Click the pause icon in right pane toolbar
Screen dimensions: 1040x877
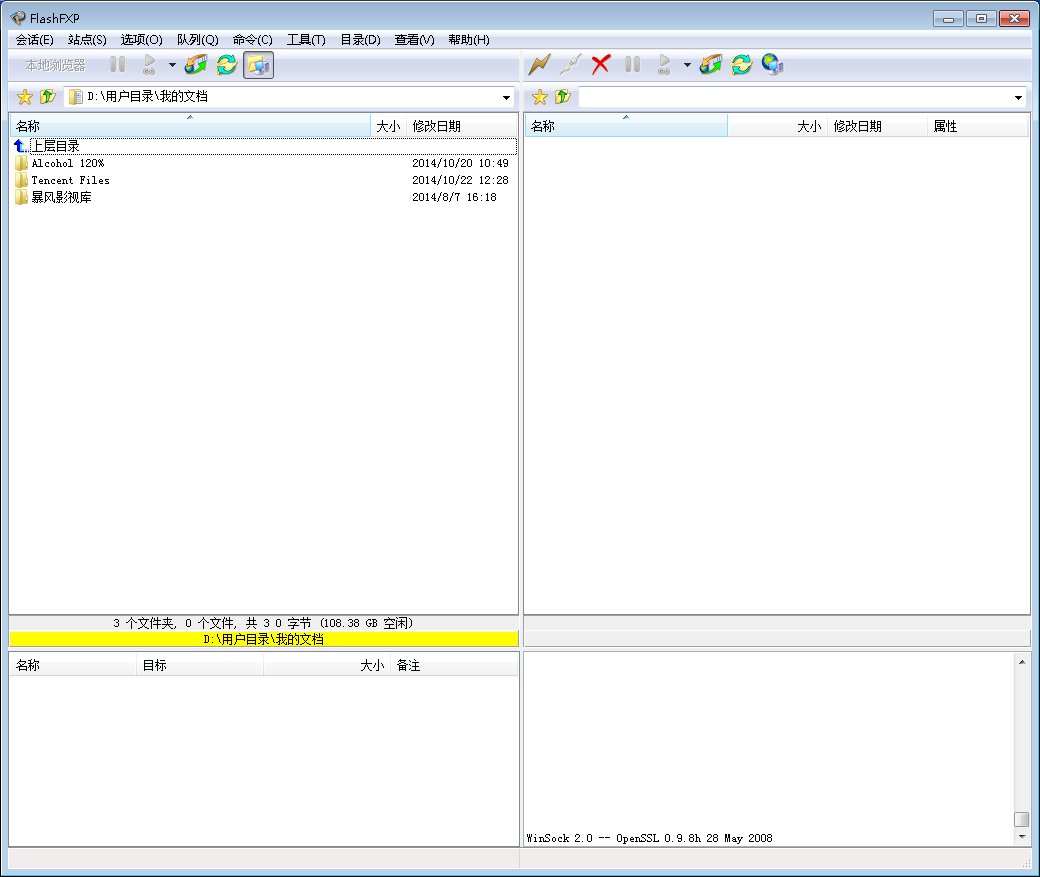tap(632, 64)
